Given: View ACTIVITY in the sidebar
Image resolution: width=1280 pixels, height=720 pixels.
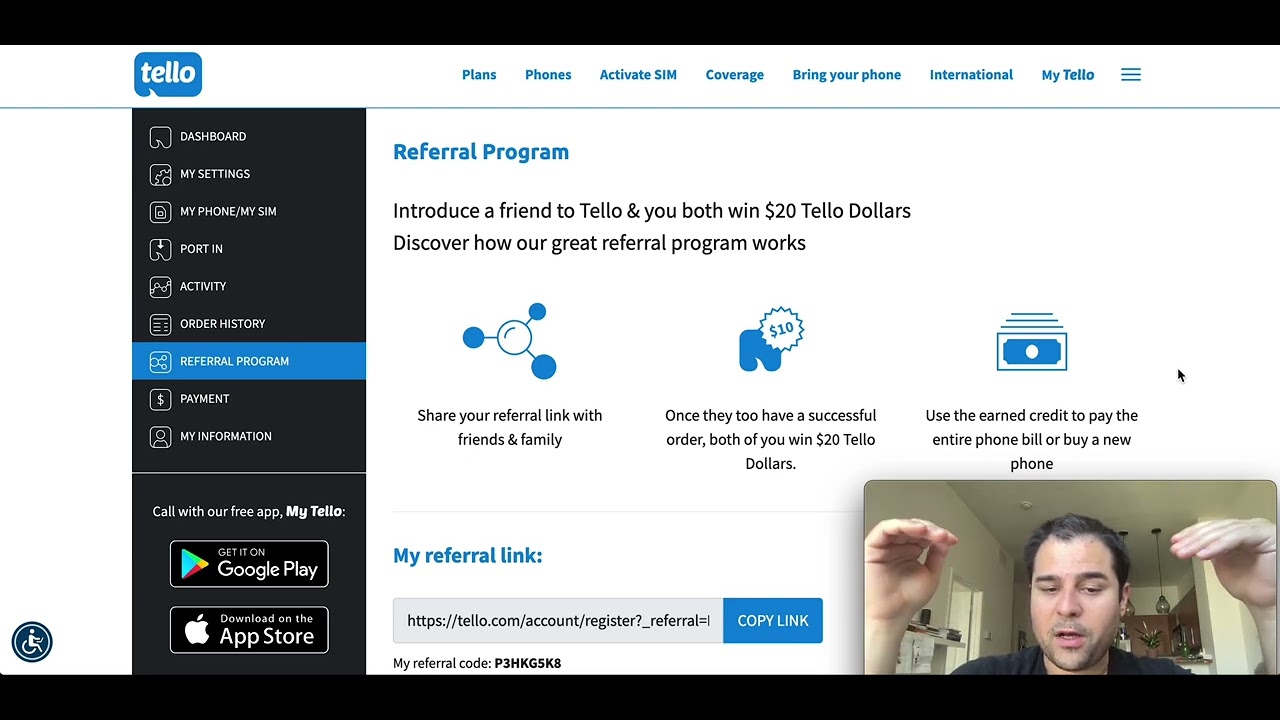Looking at the screenshot, I should 249,287.
